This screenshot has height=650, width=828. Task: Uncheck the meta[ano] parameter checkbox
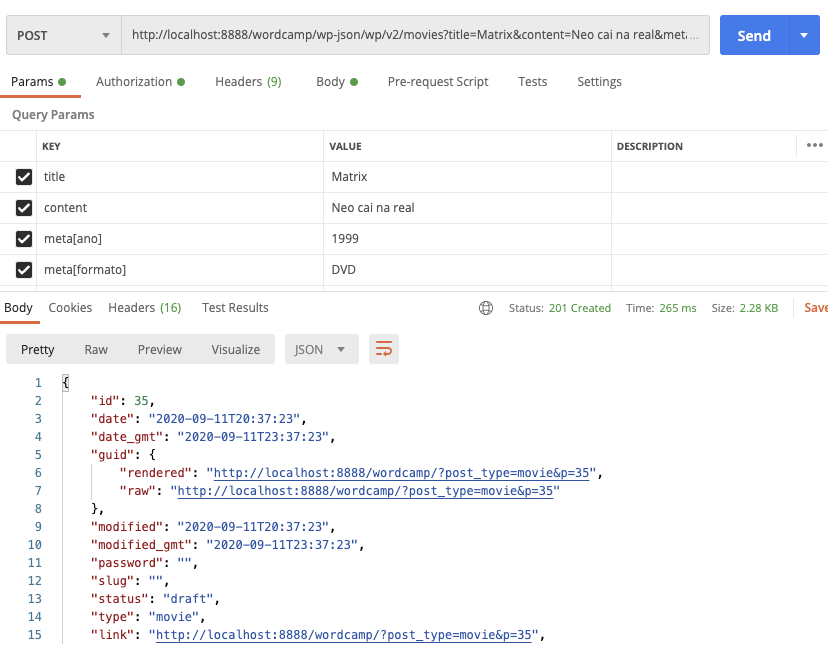click(24, 239)
